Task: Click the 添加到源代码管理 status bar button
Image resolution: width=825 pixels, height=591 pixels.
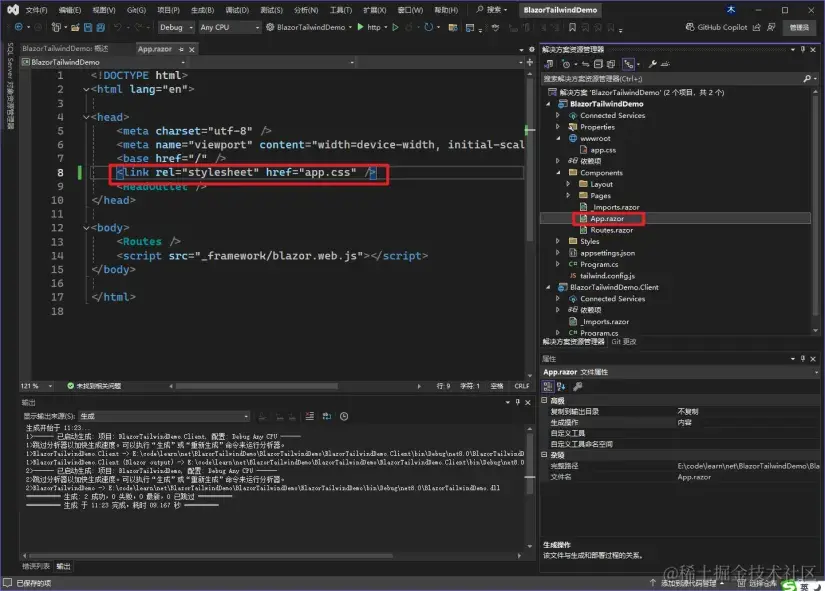Action: click(688, 583)
